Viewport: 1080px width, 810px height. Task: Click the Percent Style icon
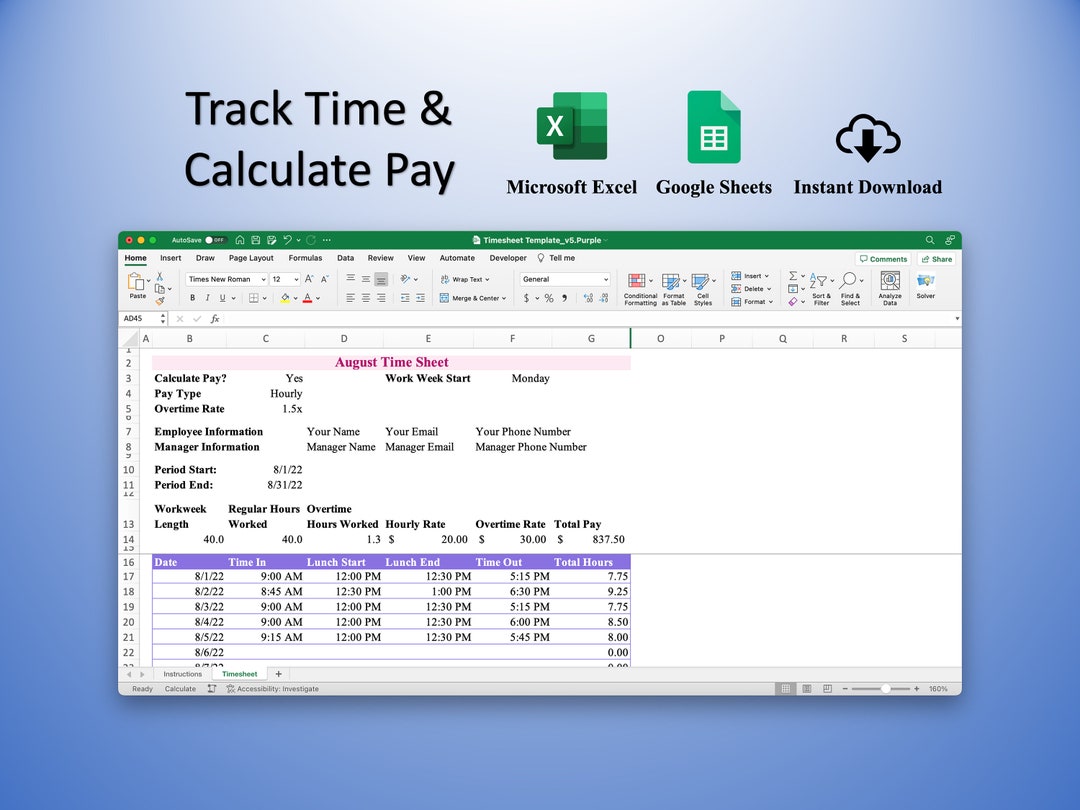click(x=549, y=298)
